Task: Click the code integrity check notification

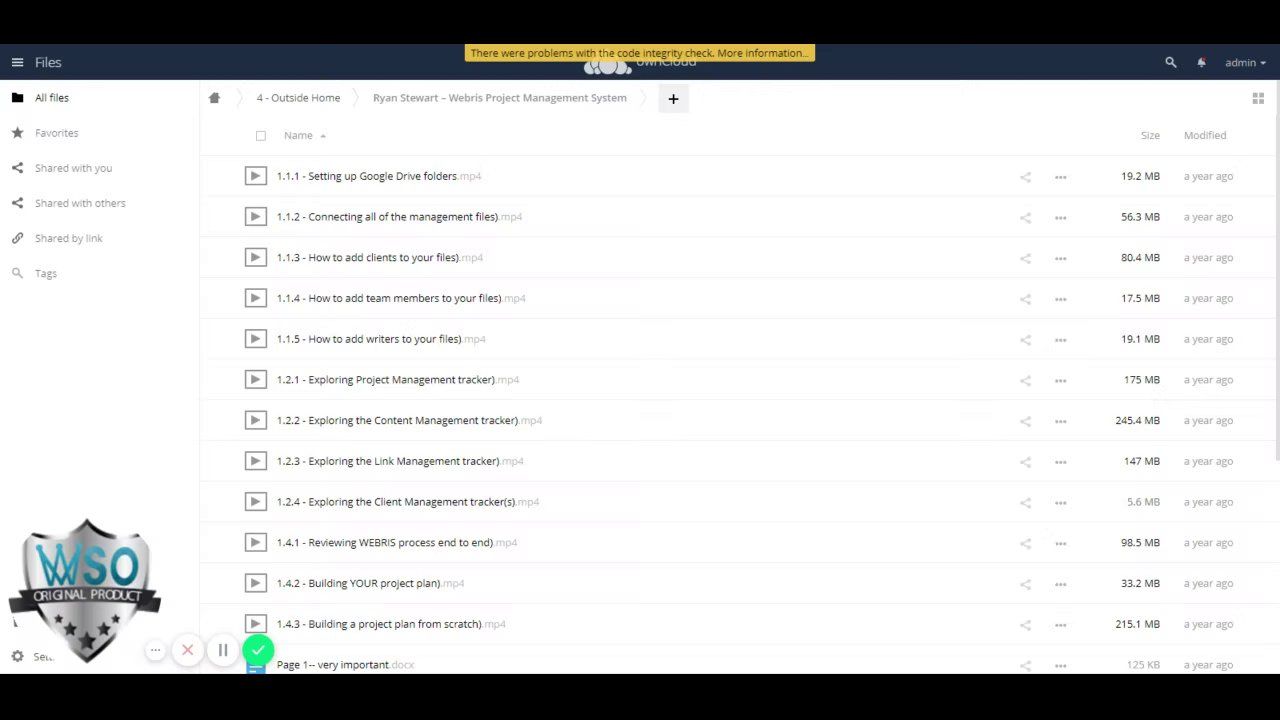Action: [x=639, y=53]
